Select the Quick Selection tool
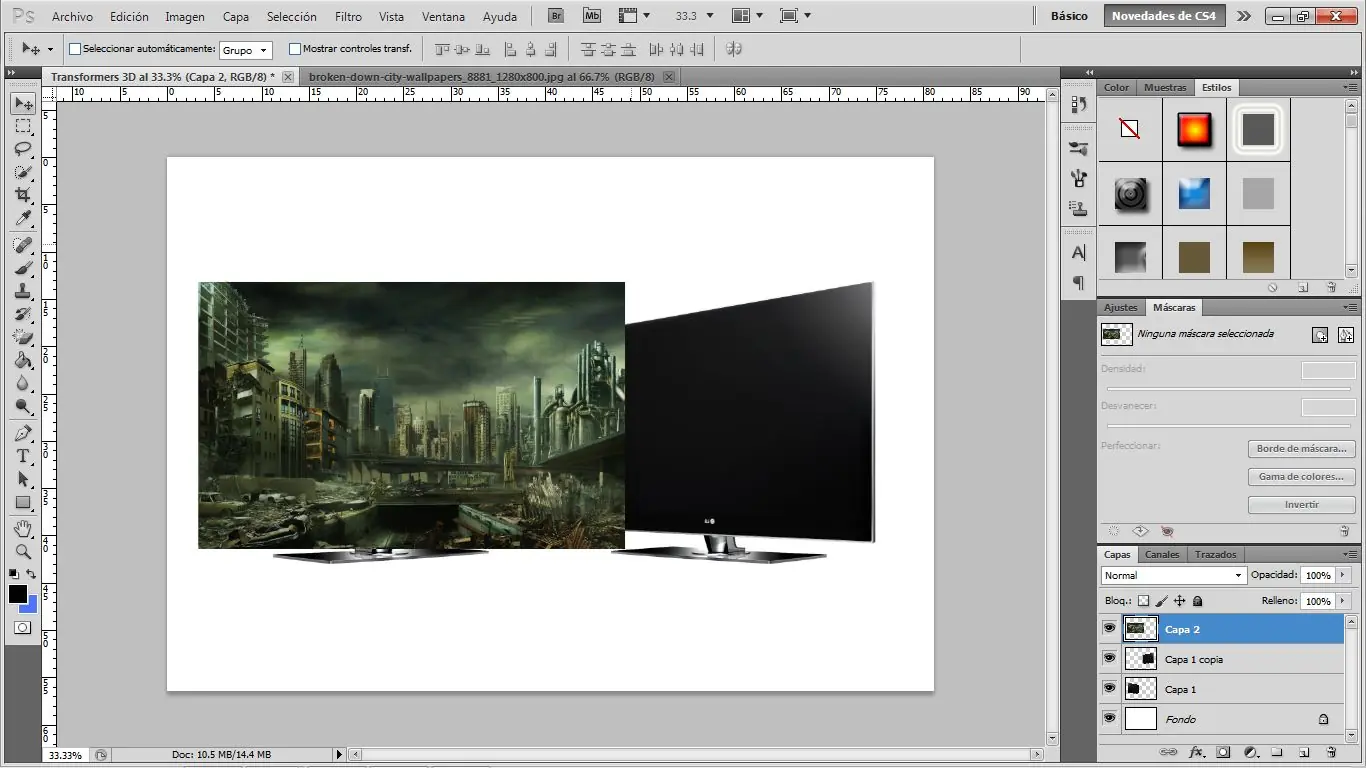This screenshot has height=768, width=1366. point(23,172)
